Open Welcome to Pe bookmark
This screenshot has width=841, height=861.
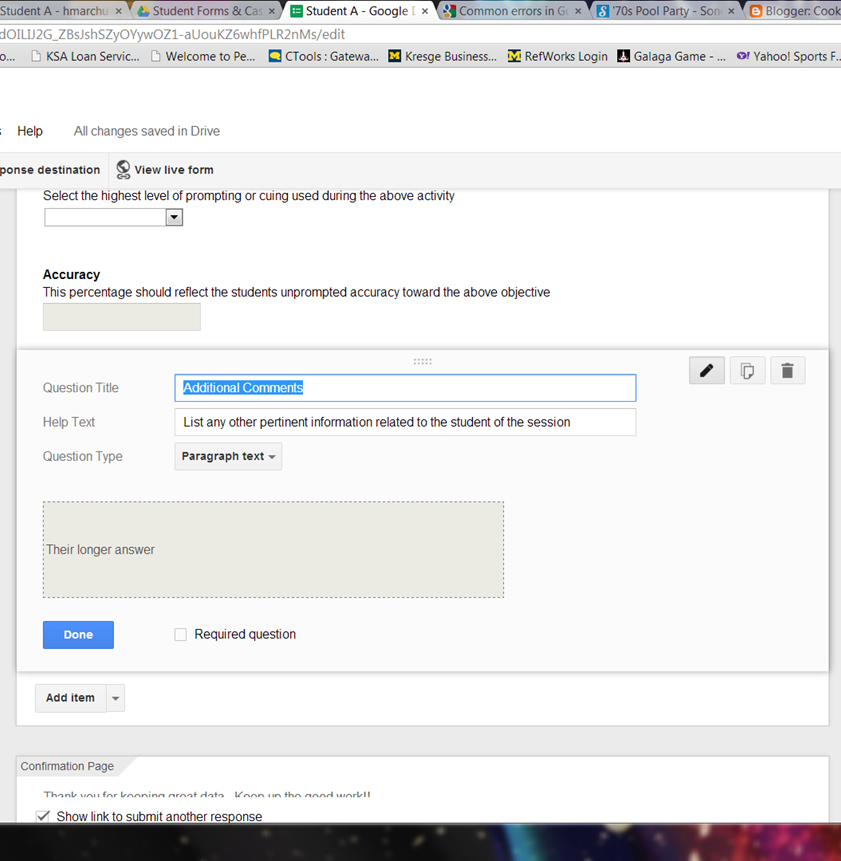click(204, 57)
